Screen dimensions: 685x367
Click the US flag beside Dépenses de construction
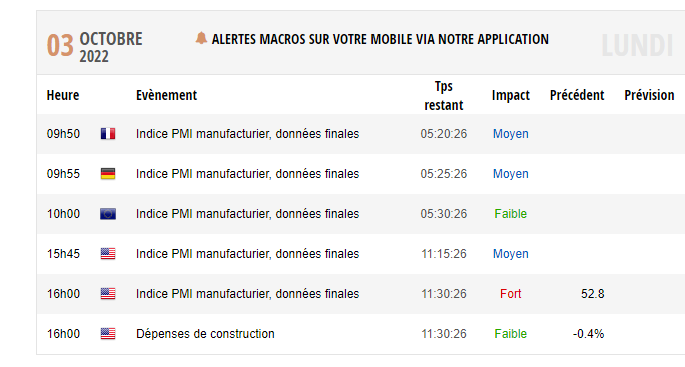coord(108,334)
